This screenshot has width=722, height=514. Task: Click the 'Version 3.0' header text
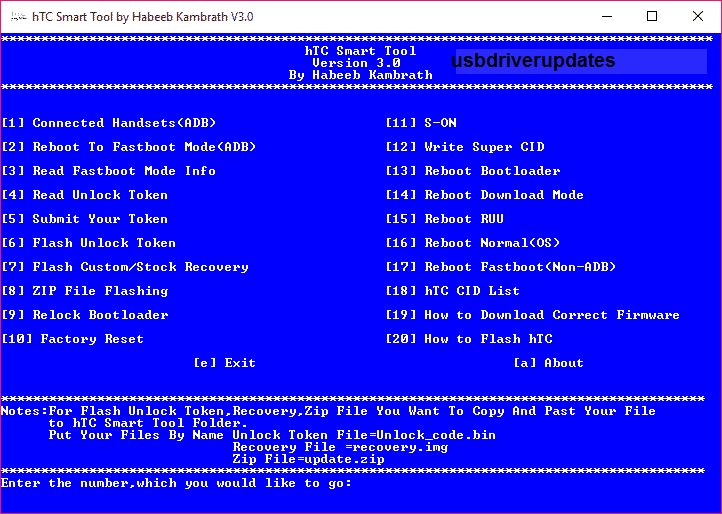(356, 63)
